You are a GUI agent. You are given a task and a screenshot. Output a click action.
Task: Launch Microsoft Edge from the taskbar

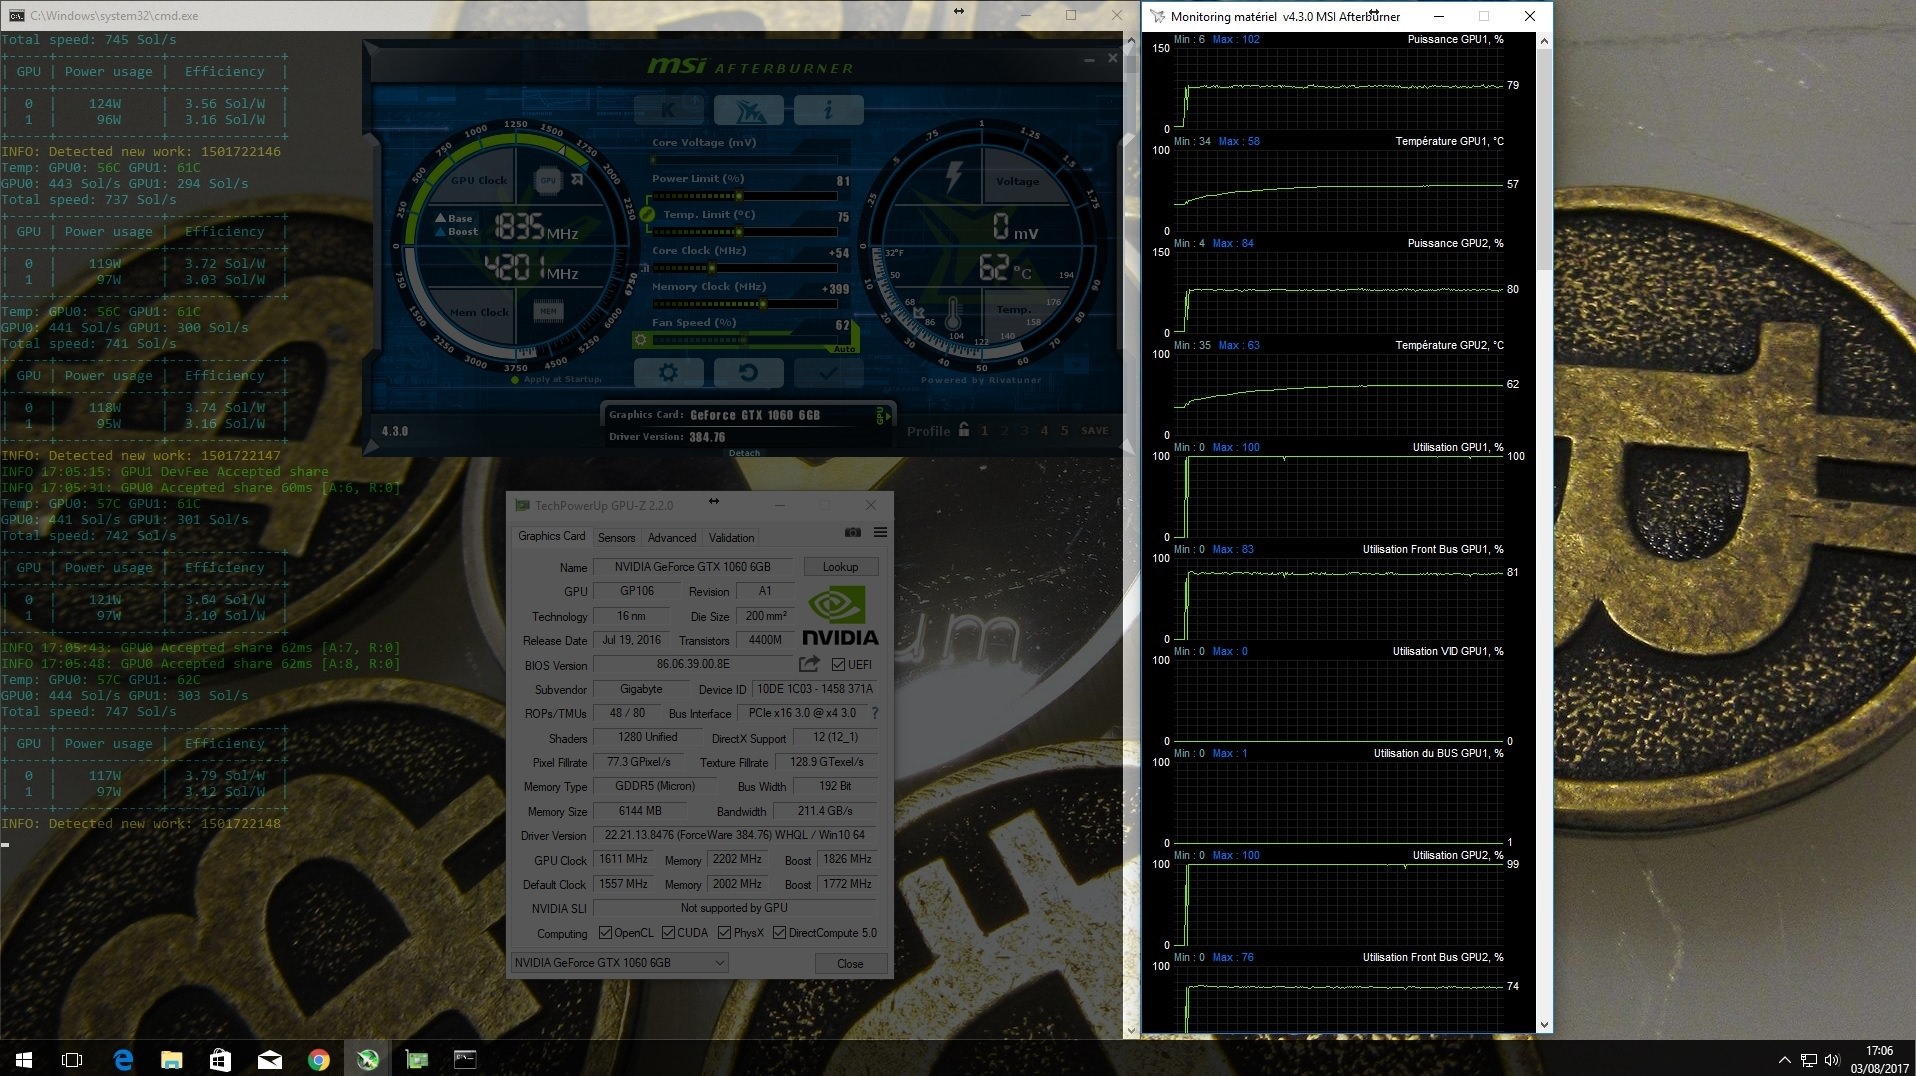pos(123,1059)
